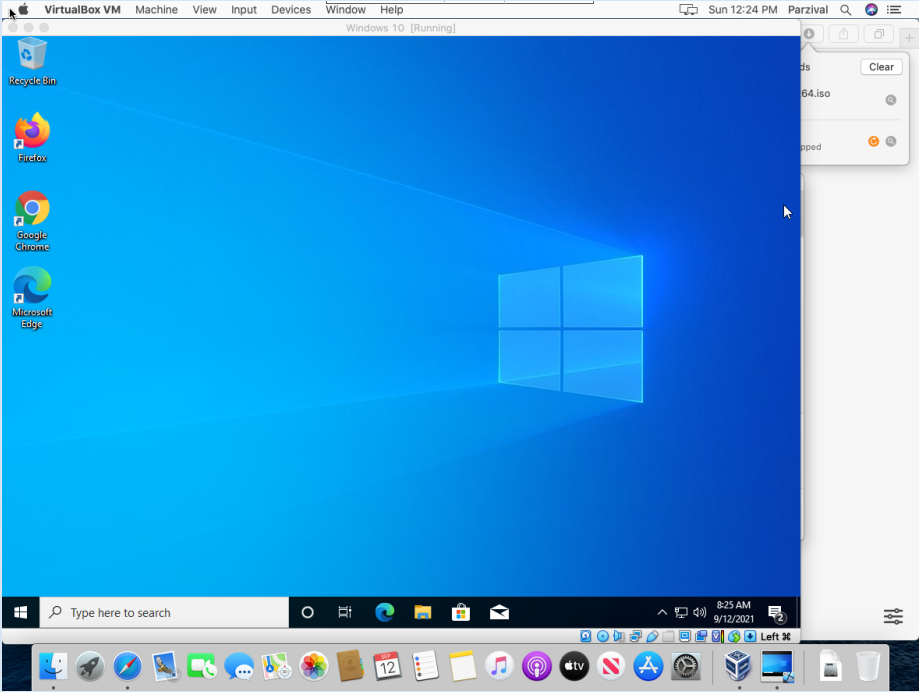Open Calendar from the Dock
Screen dimensions: 919x692
pyautogui.click(x=387, y=666)
